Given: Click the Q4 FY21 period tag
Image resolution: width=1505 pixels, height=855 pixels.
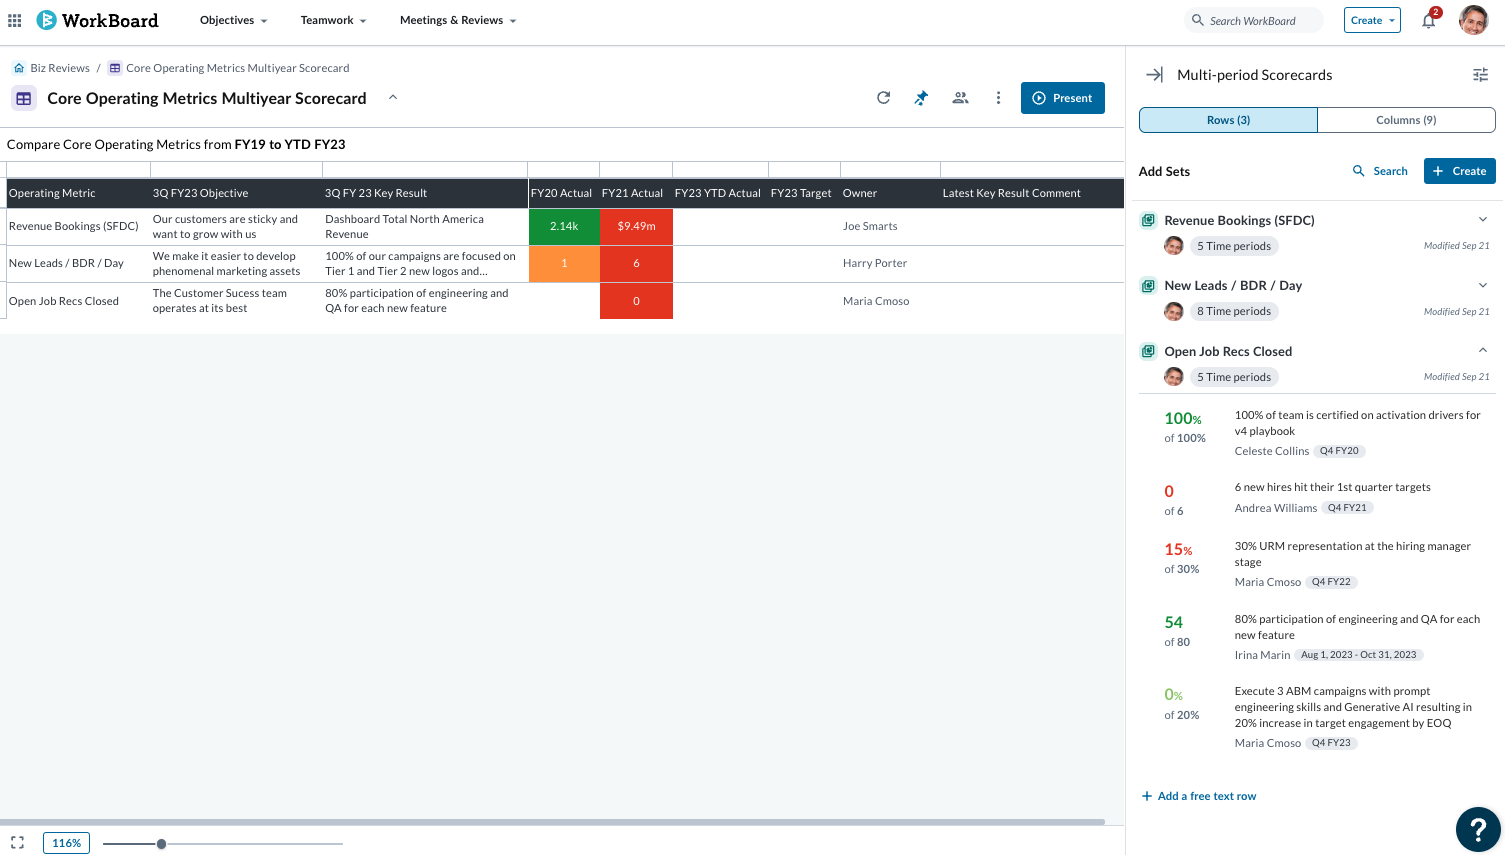Looking at the screenshot, I should (x=1347, y=508).
